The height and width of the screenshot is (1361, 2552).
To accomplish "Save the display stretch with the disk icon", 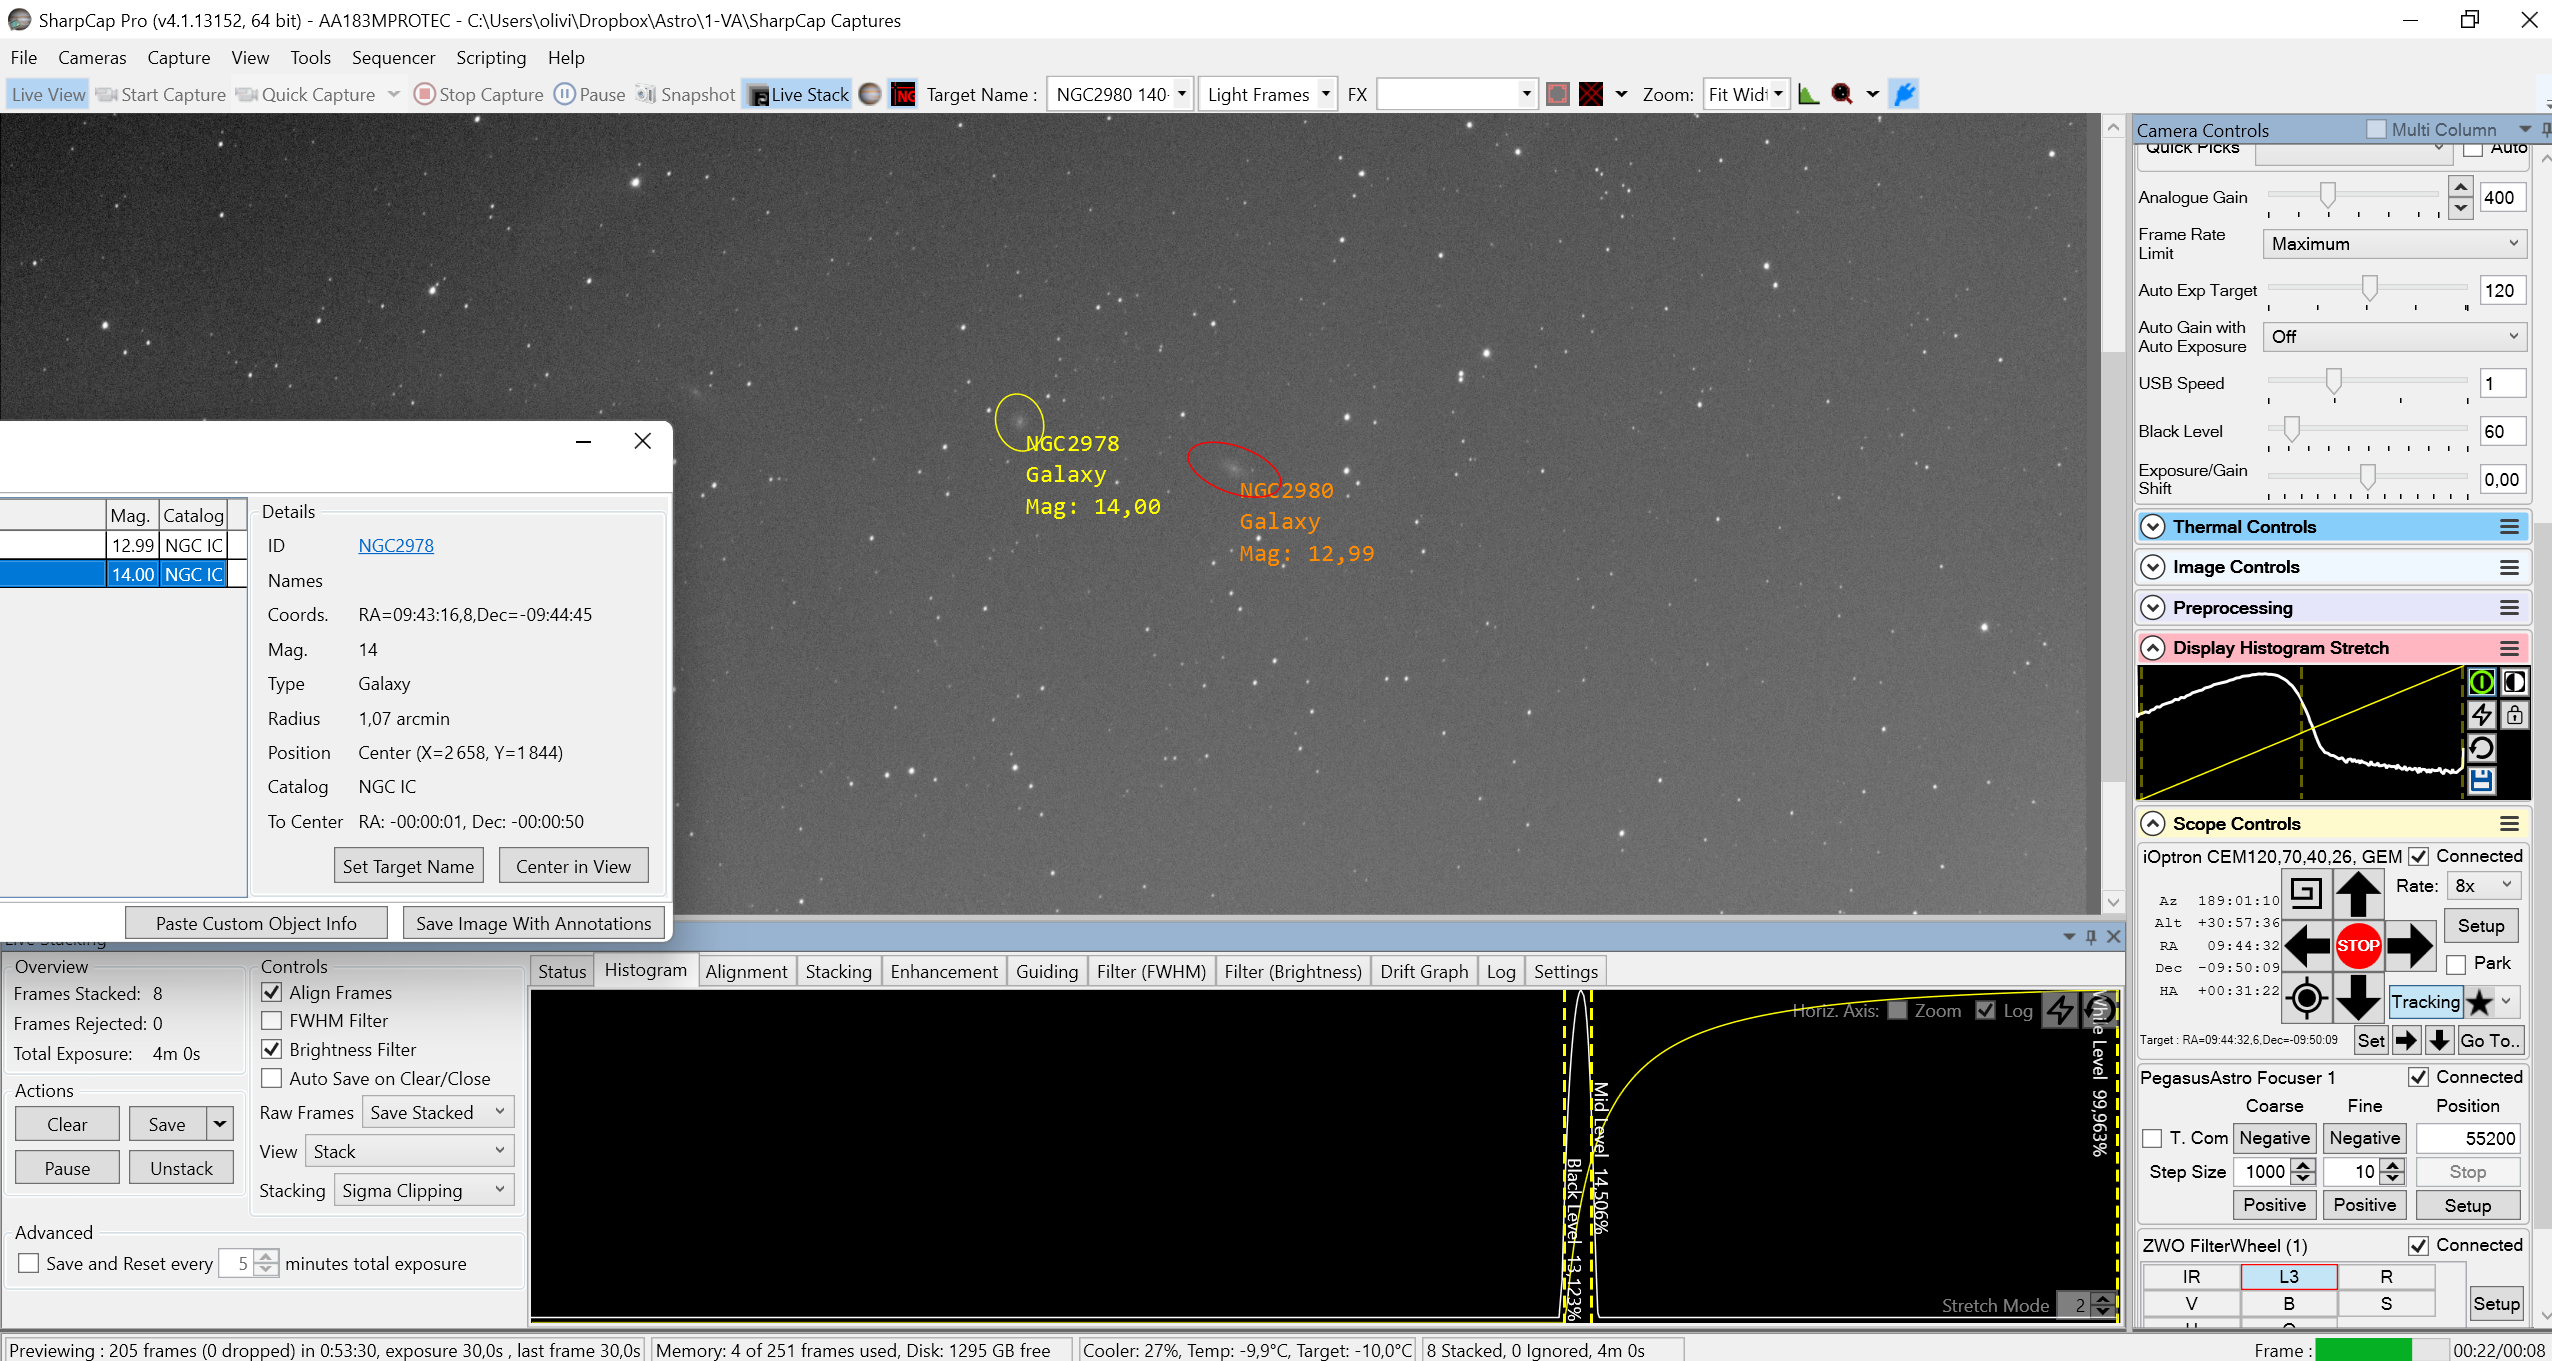I will point(2481,780).
